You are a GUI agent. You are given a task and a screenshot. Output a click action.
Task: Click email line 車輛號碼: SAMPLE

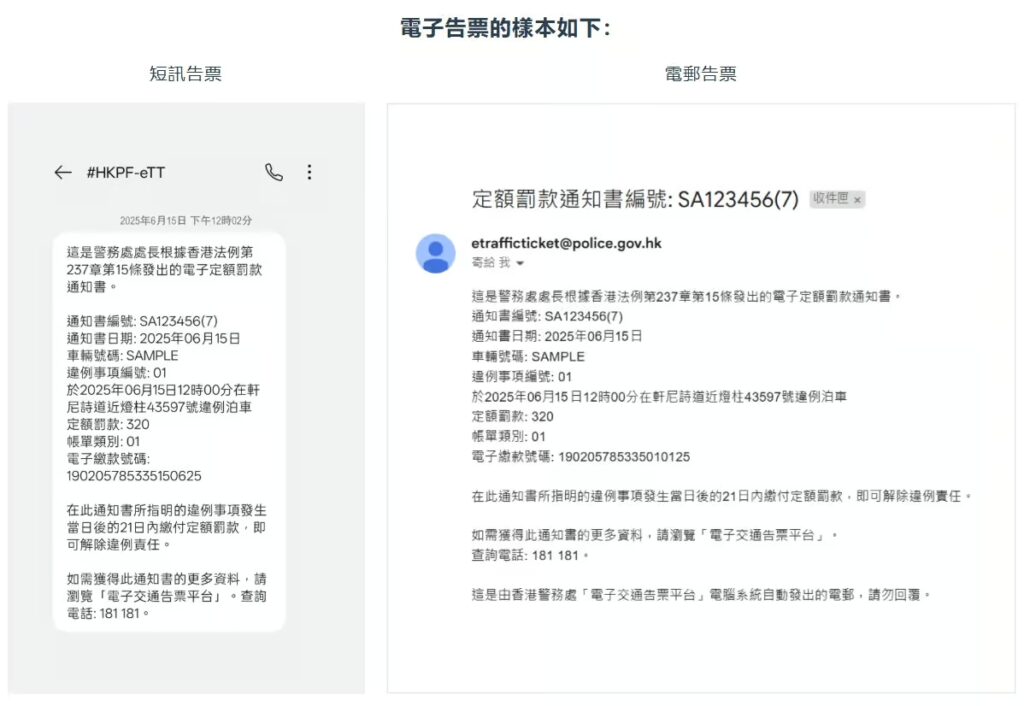pyautogui.click(x=528, y=357)
